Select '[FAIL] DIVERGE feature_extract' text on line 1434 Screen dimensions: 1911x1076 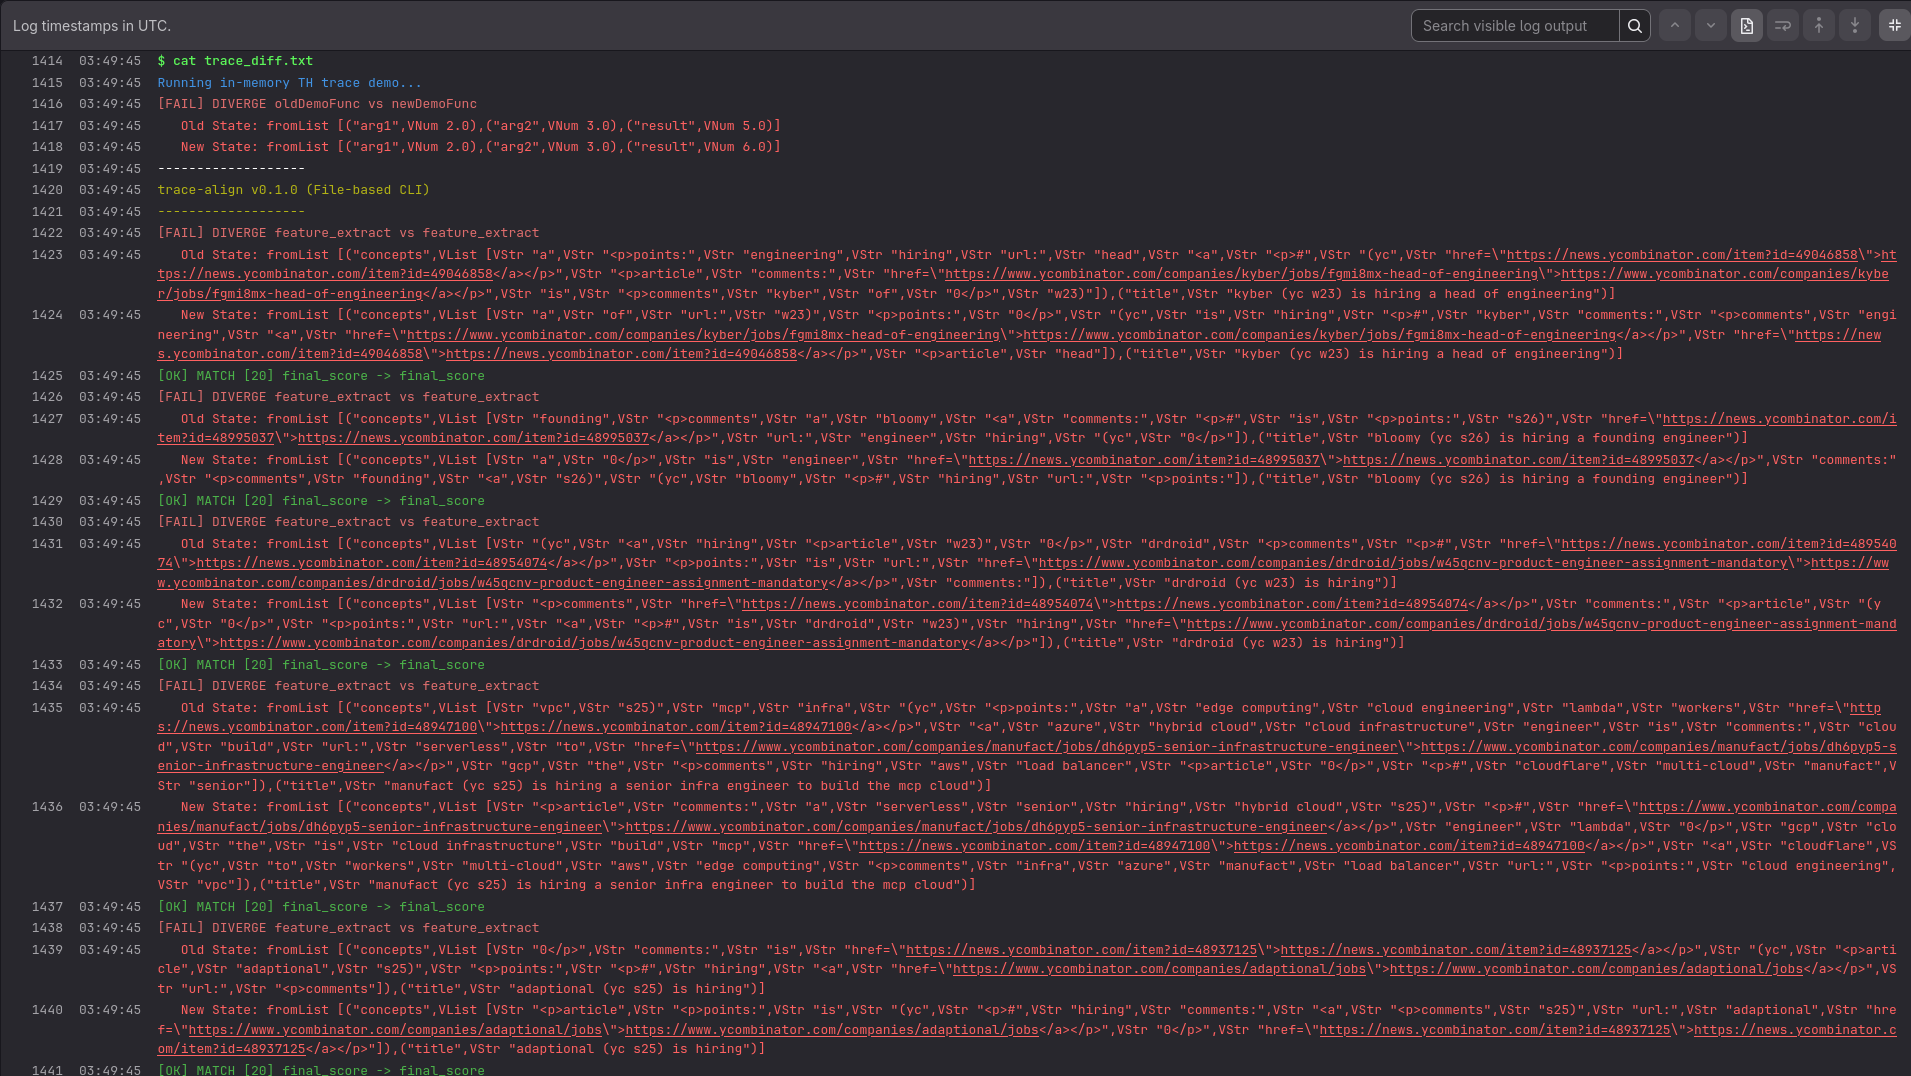point(274,686)
